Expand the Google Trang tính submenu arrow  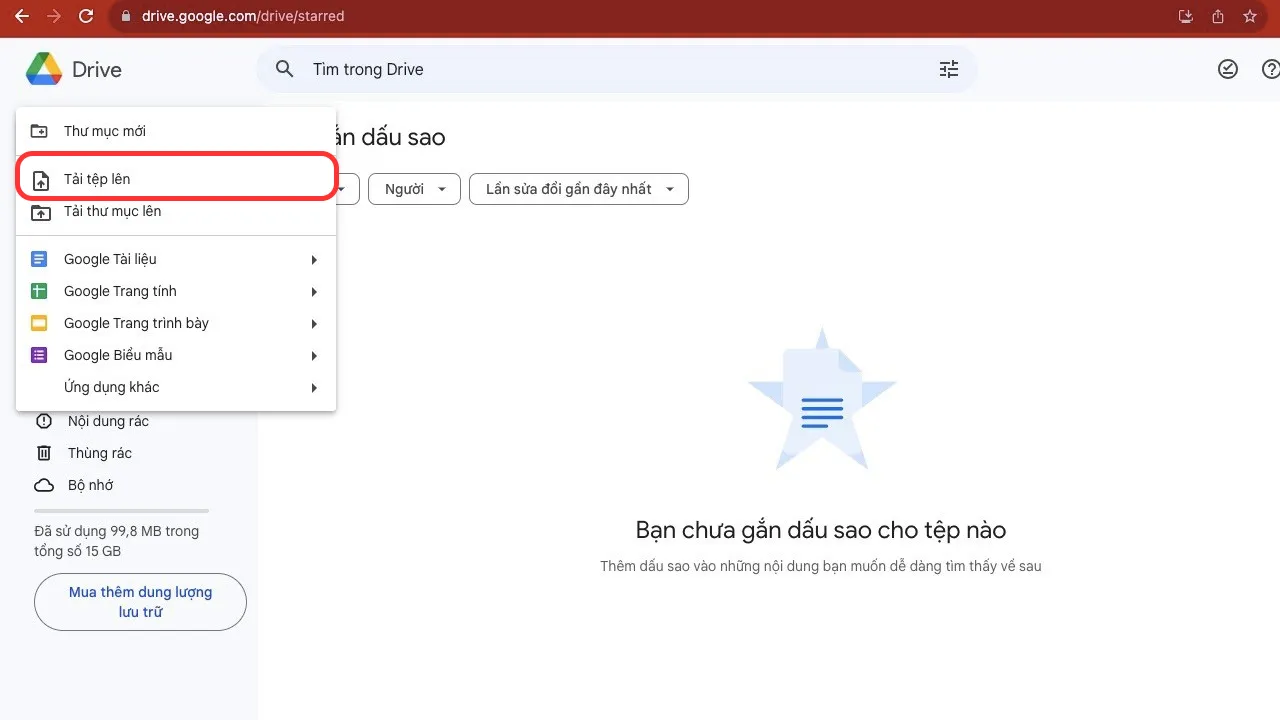313,290
